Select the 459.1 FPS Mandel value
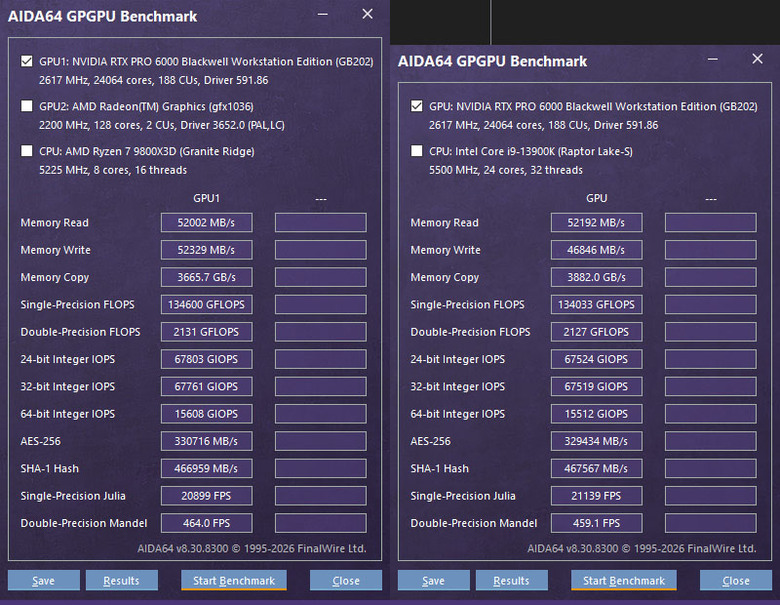Image resolution: width=780 pixels, height=605 pixels. [596, 523]
